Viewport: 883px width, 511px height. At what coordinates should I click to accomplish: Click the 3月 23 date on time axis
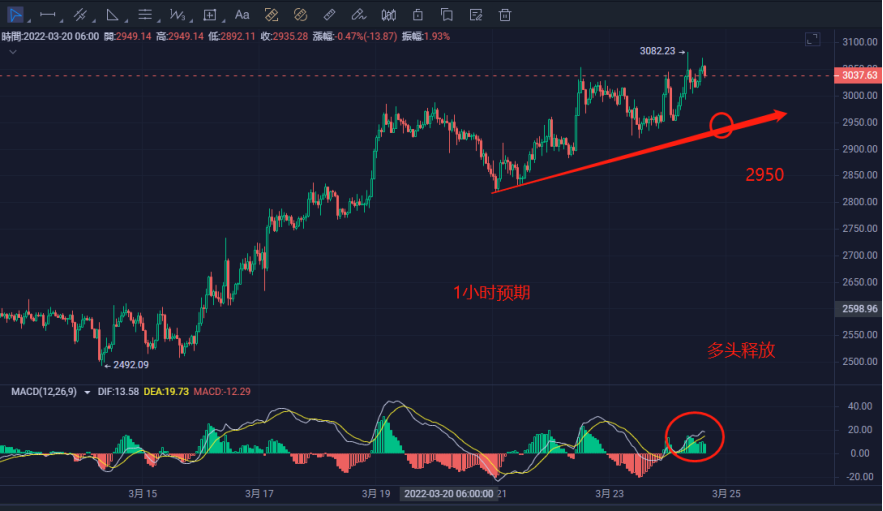pyautogui.click(x=609, y=494)
